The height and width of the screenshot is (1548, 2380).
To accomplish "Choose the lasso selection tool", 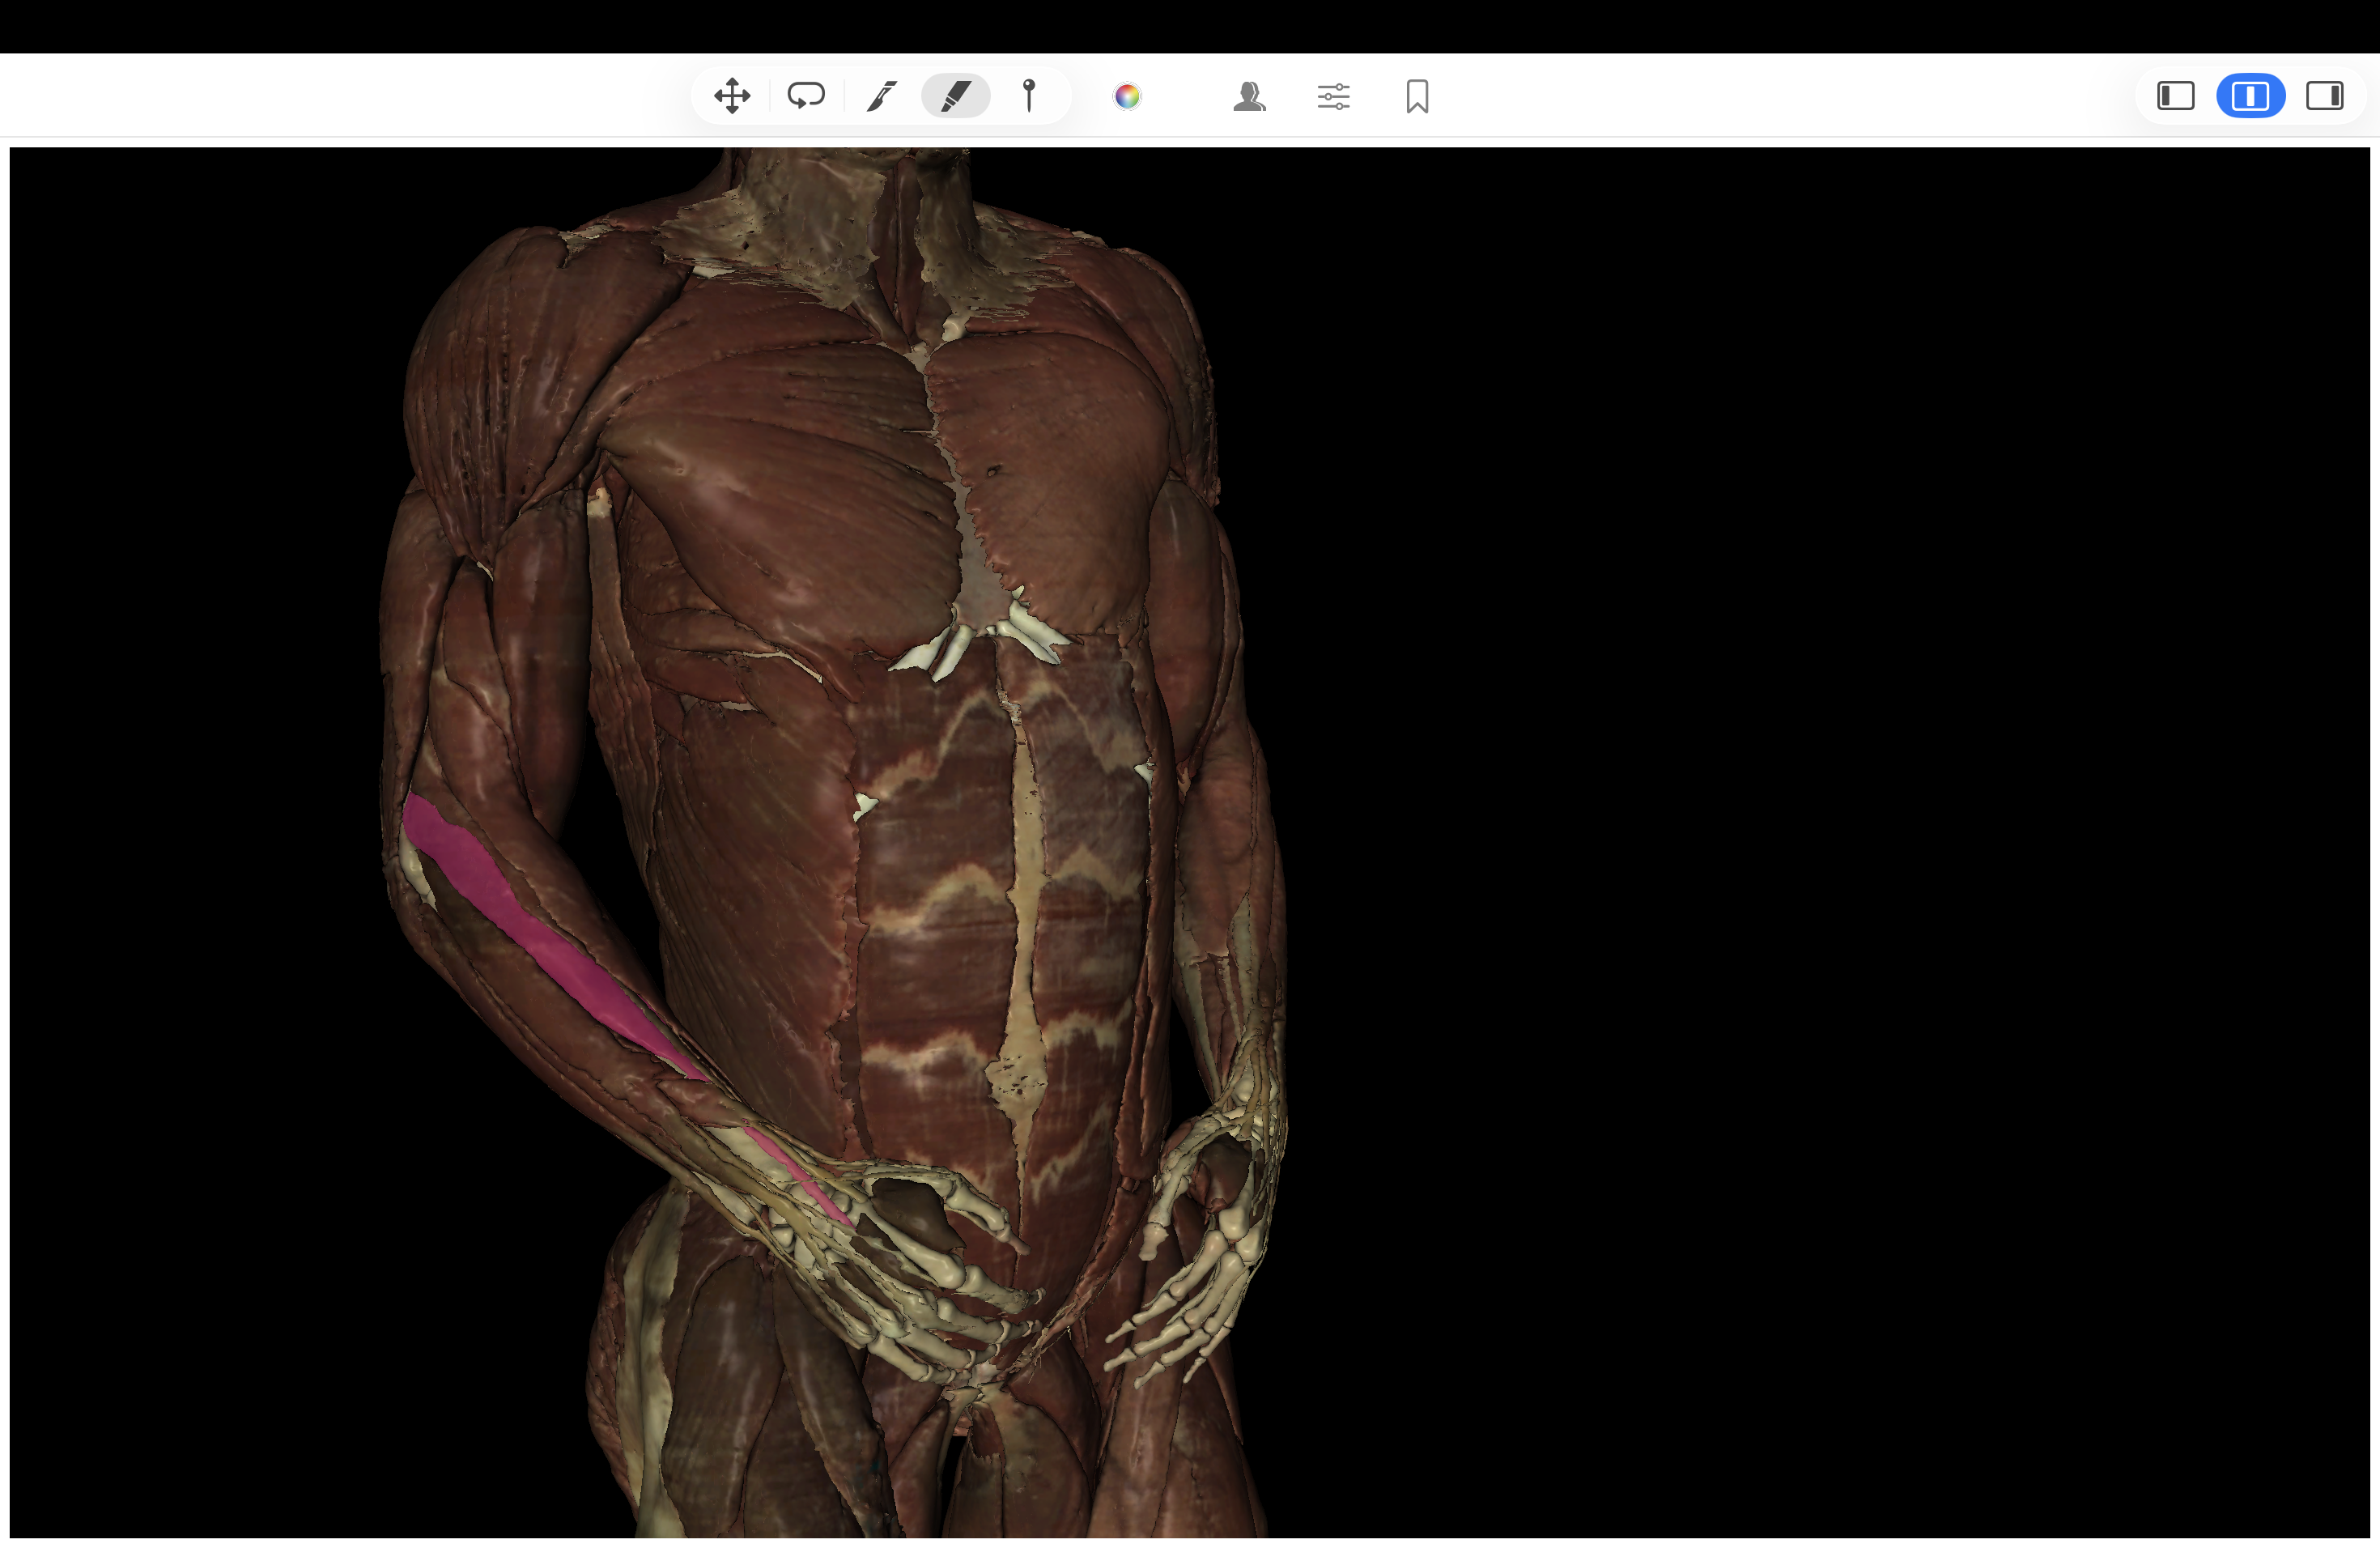I will pos(806,96).
